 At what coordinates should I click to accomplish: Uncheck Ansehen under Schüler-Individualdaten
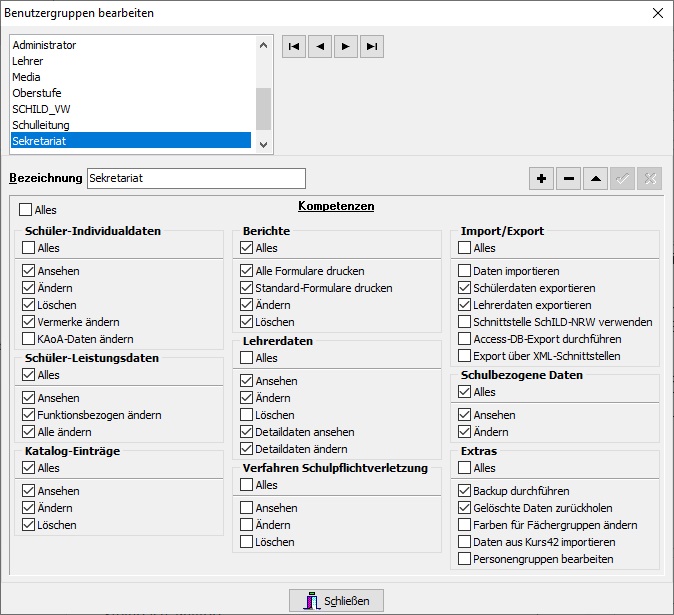tap(28, 271)
